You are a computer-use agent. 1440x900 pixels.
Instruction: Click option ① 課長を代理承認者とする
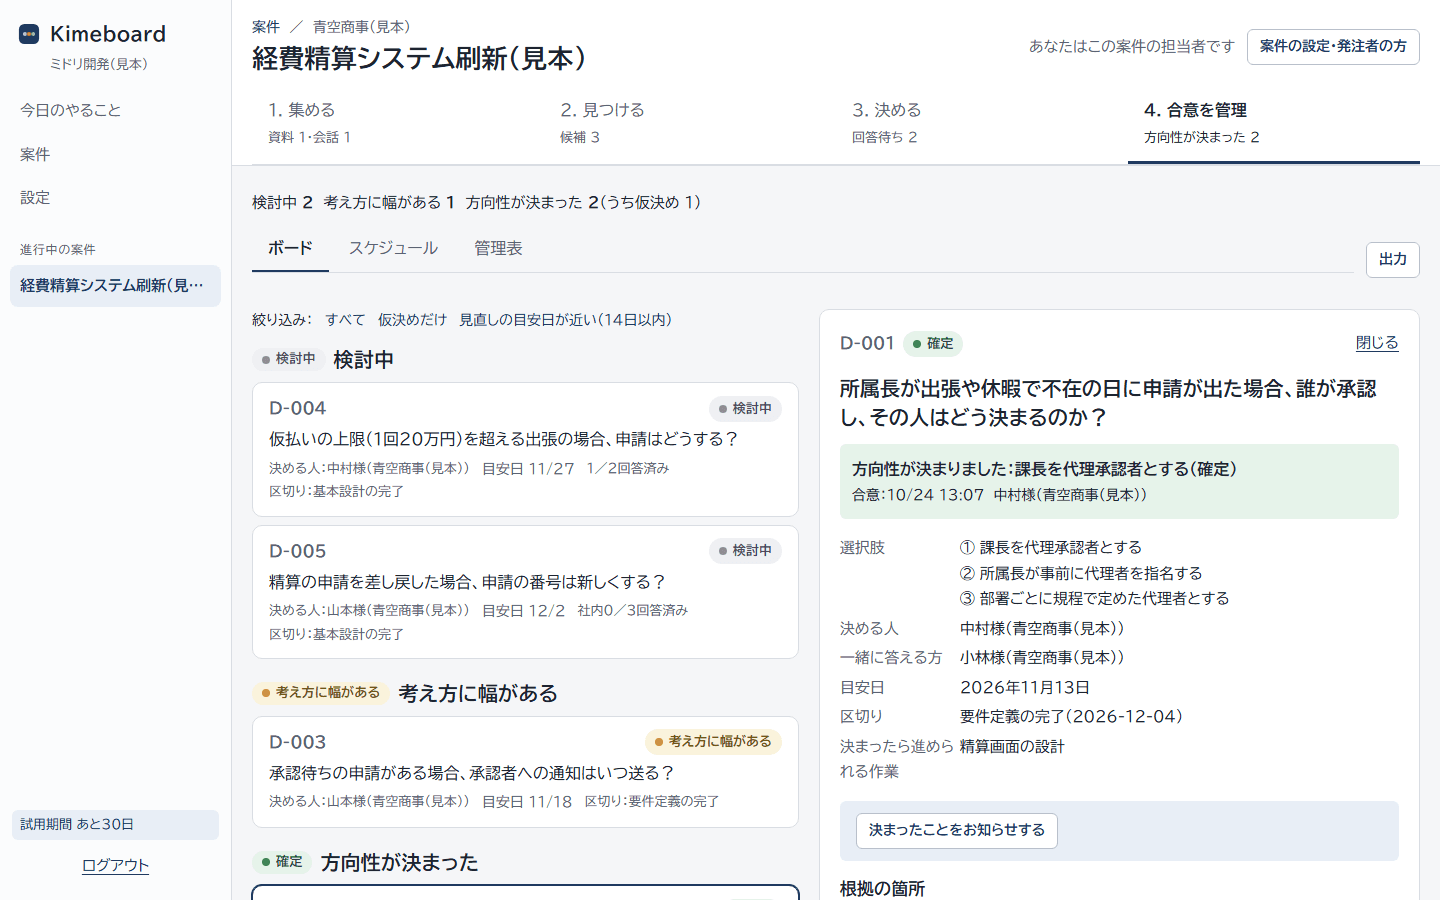(x=1051, y=548)
